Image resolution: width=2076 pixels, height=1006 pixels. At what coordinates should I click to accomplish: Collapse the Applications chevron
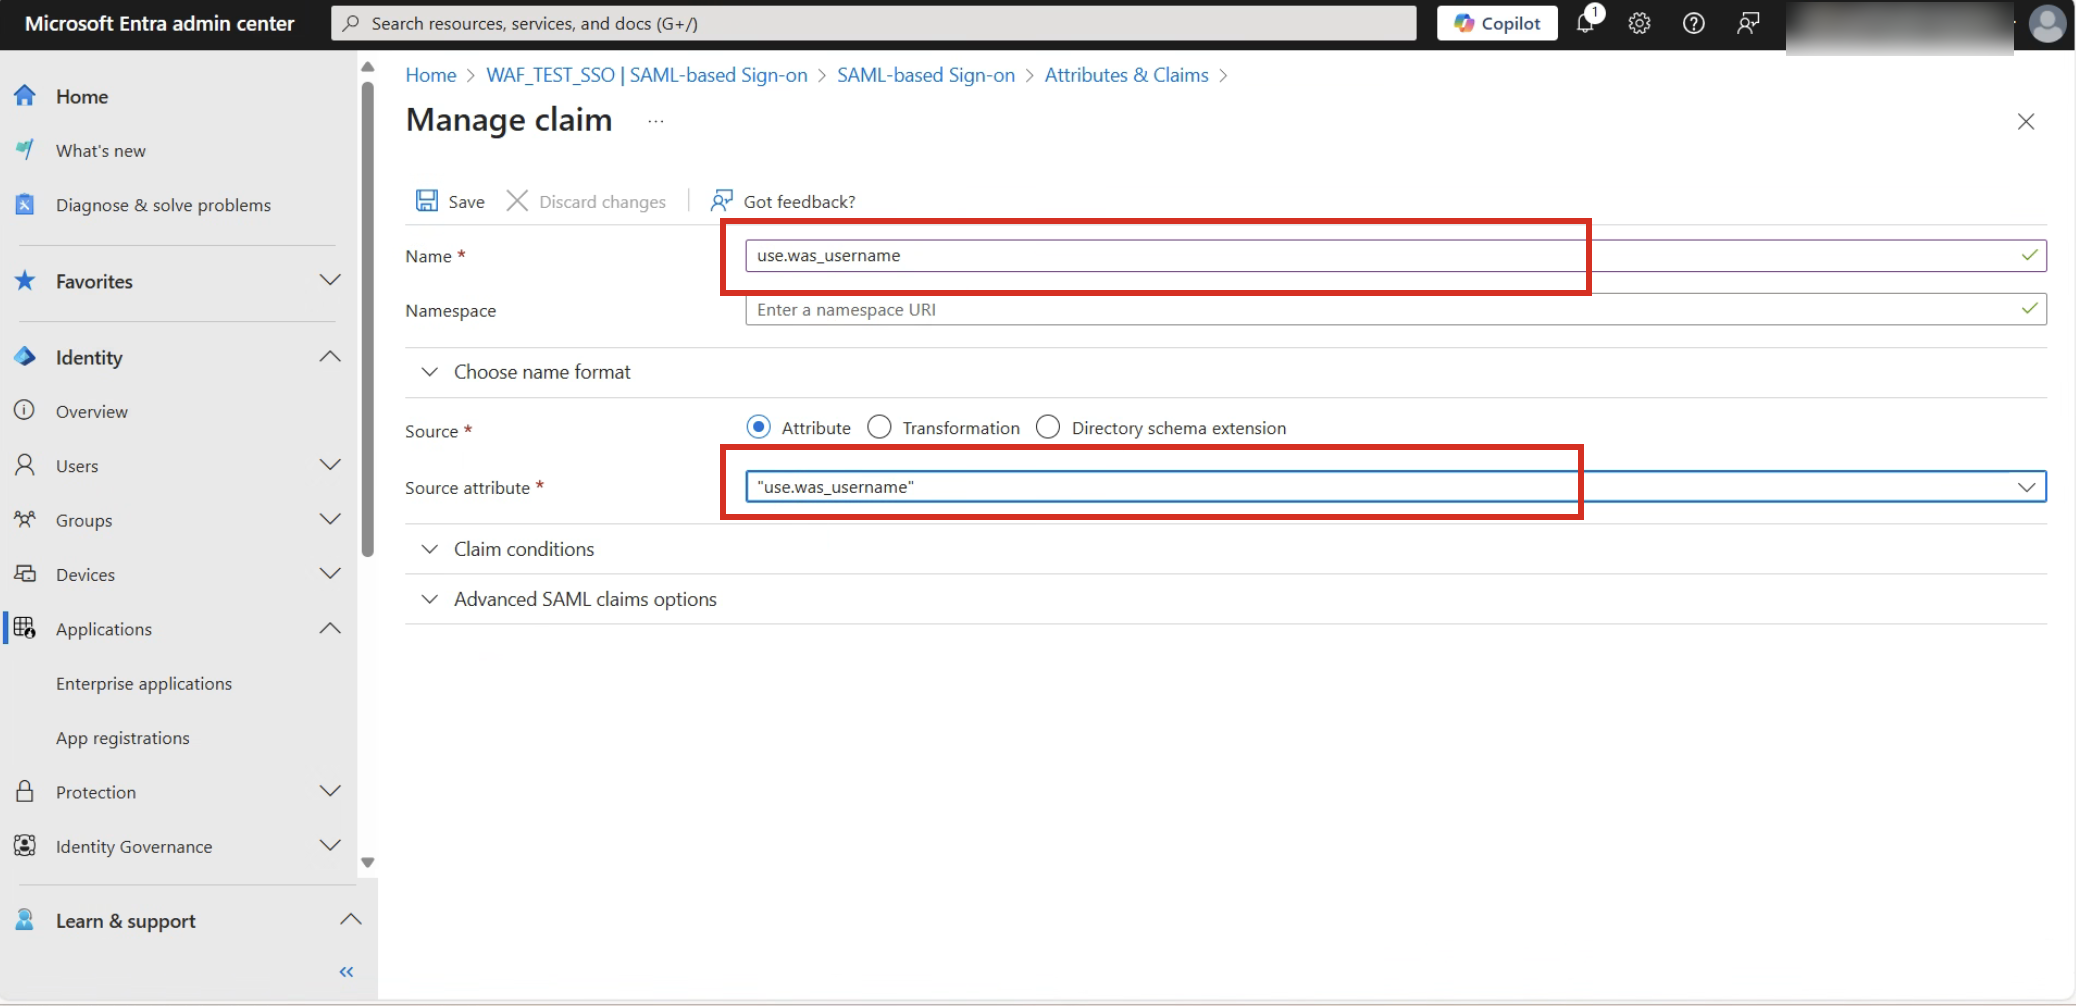[330, 628]
